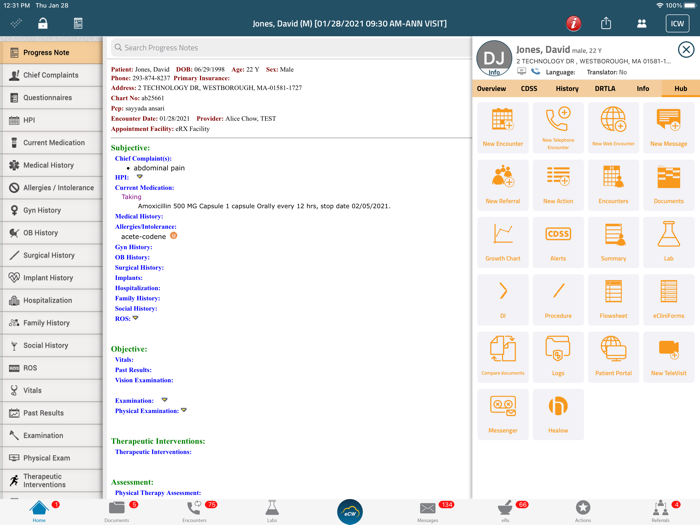700x525 pixels.
Task: View the Growth Chart
Action: click(503, 242)
